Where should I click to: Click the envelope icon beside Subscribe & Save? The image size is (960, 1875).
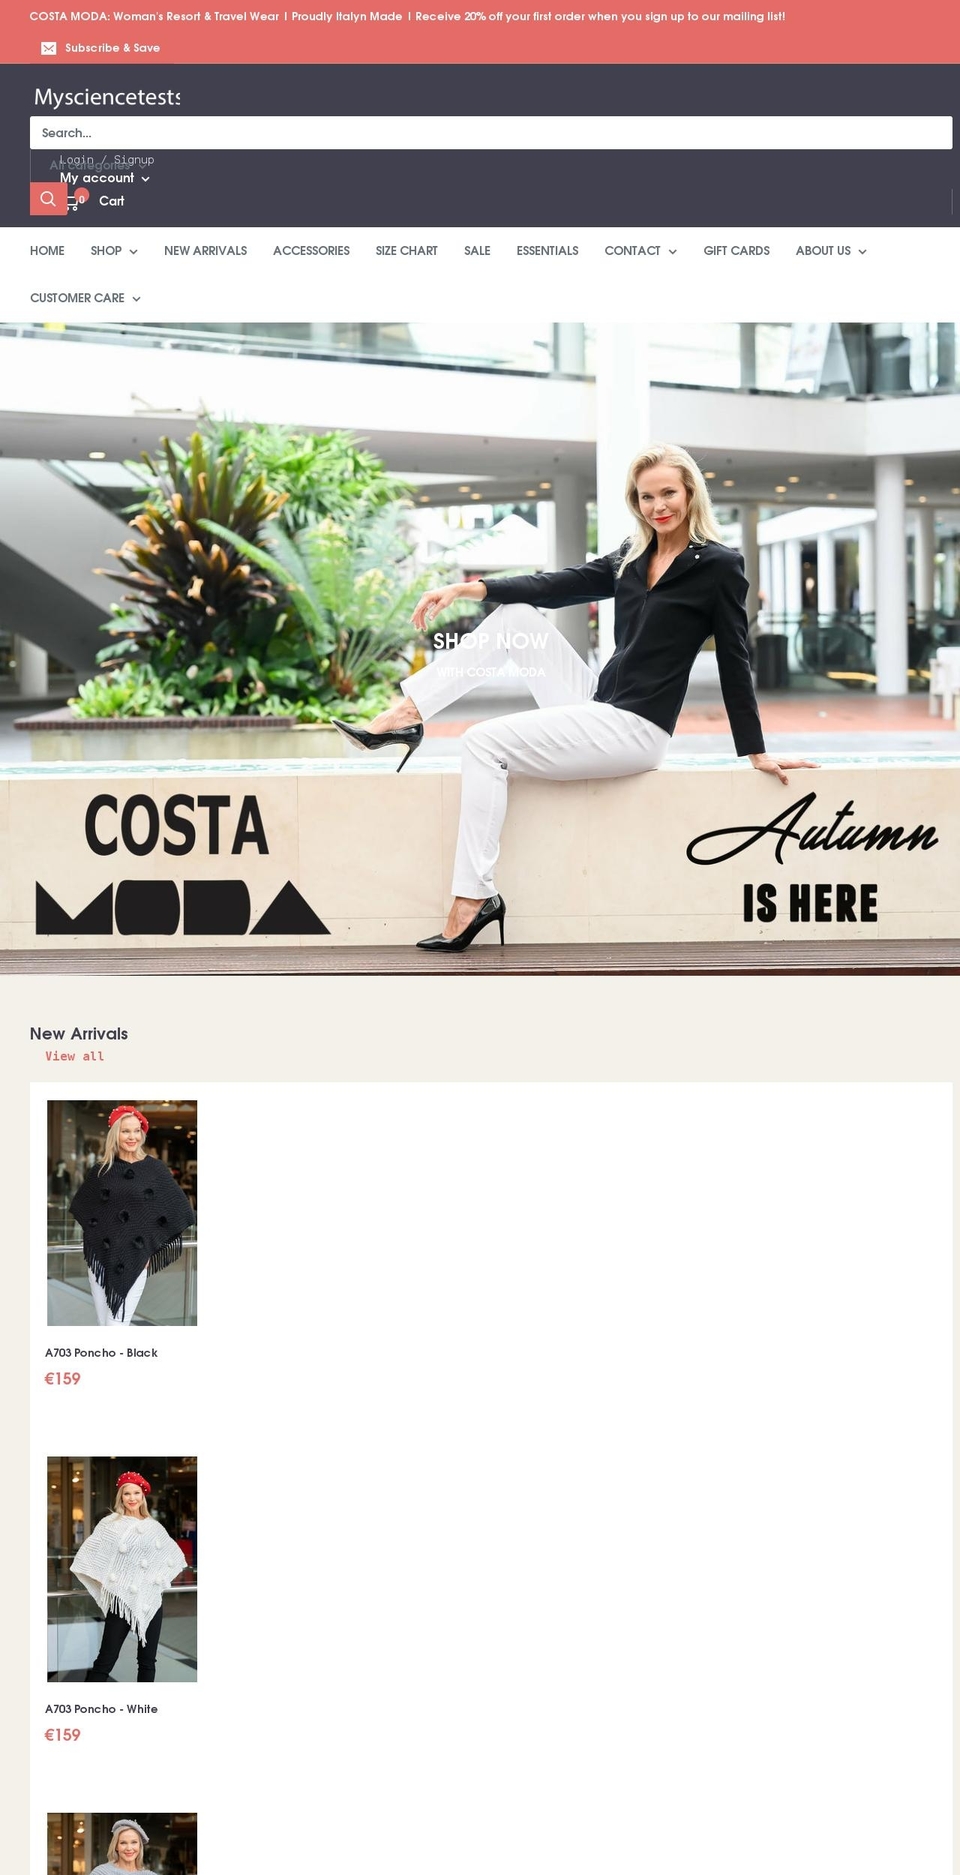click(x=48, y=48)
